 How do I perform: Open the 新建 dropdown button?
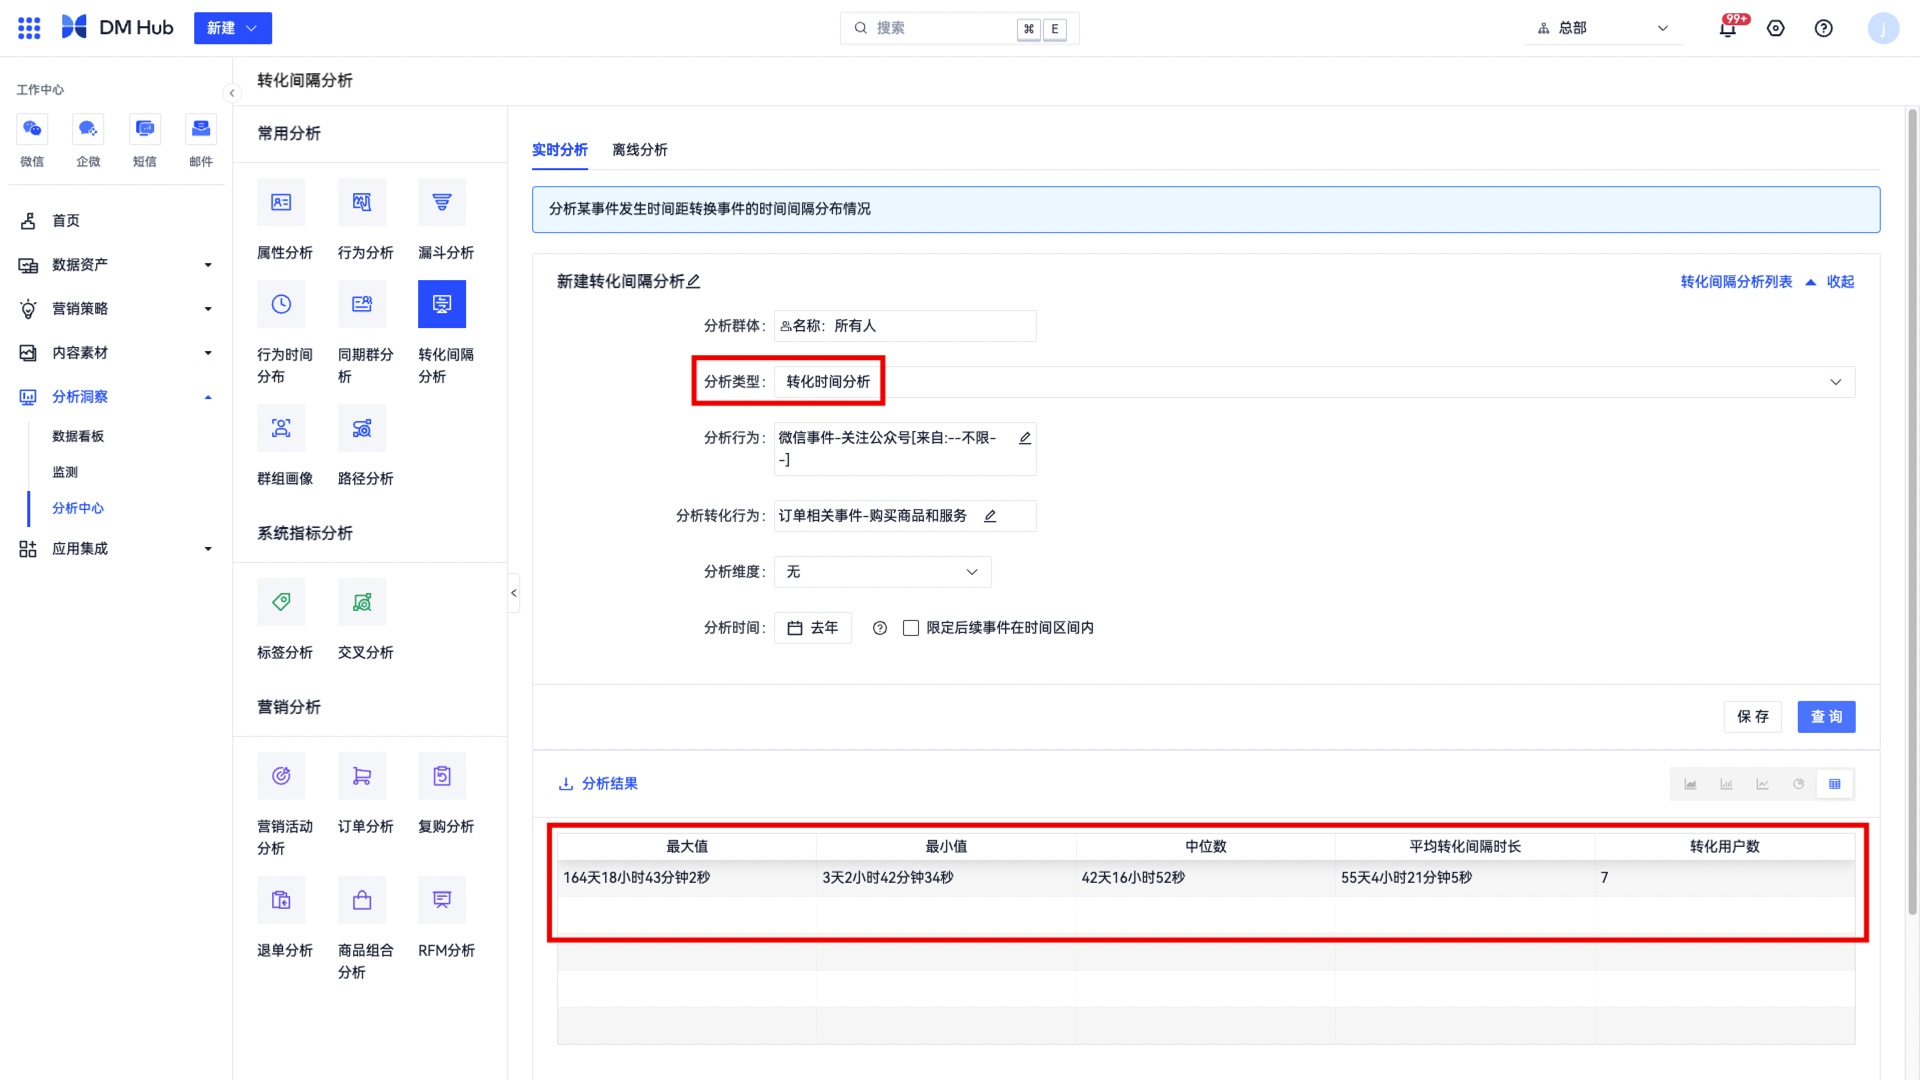(233, 28)
